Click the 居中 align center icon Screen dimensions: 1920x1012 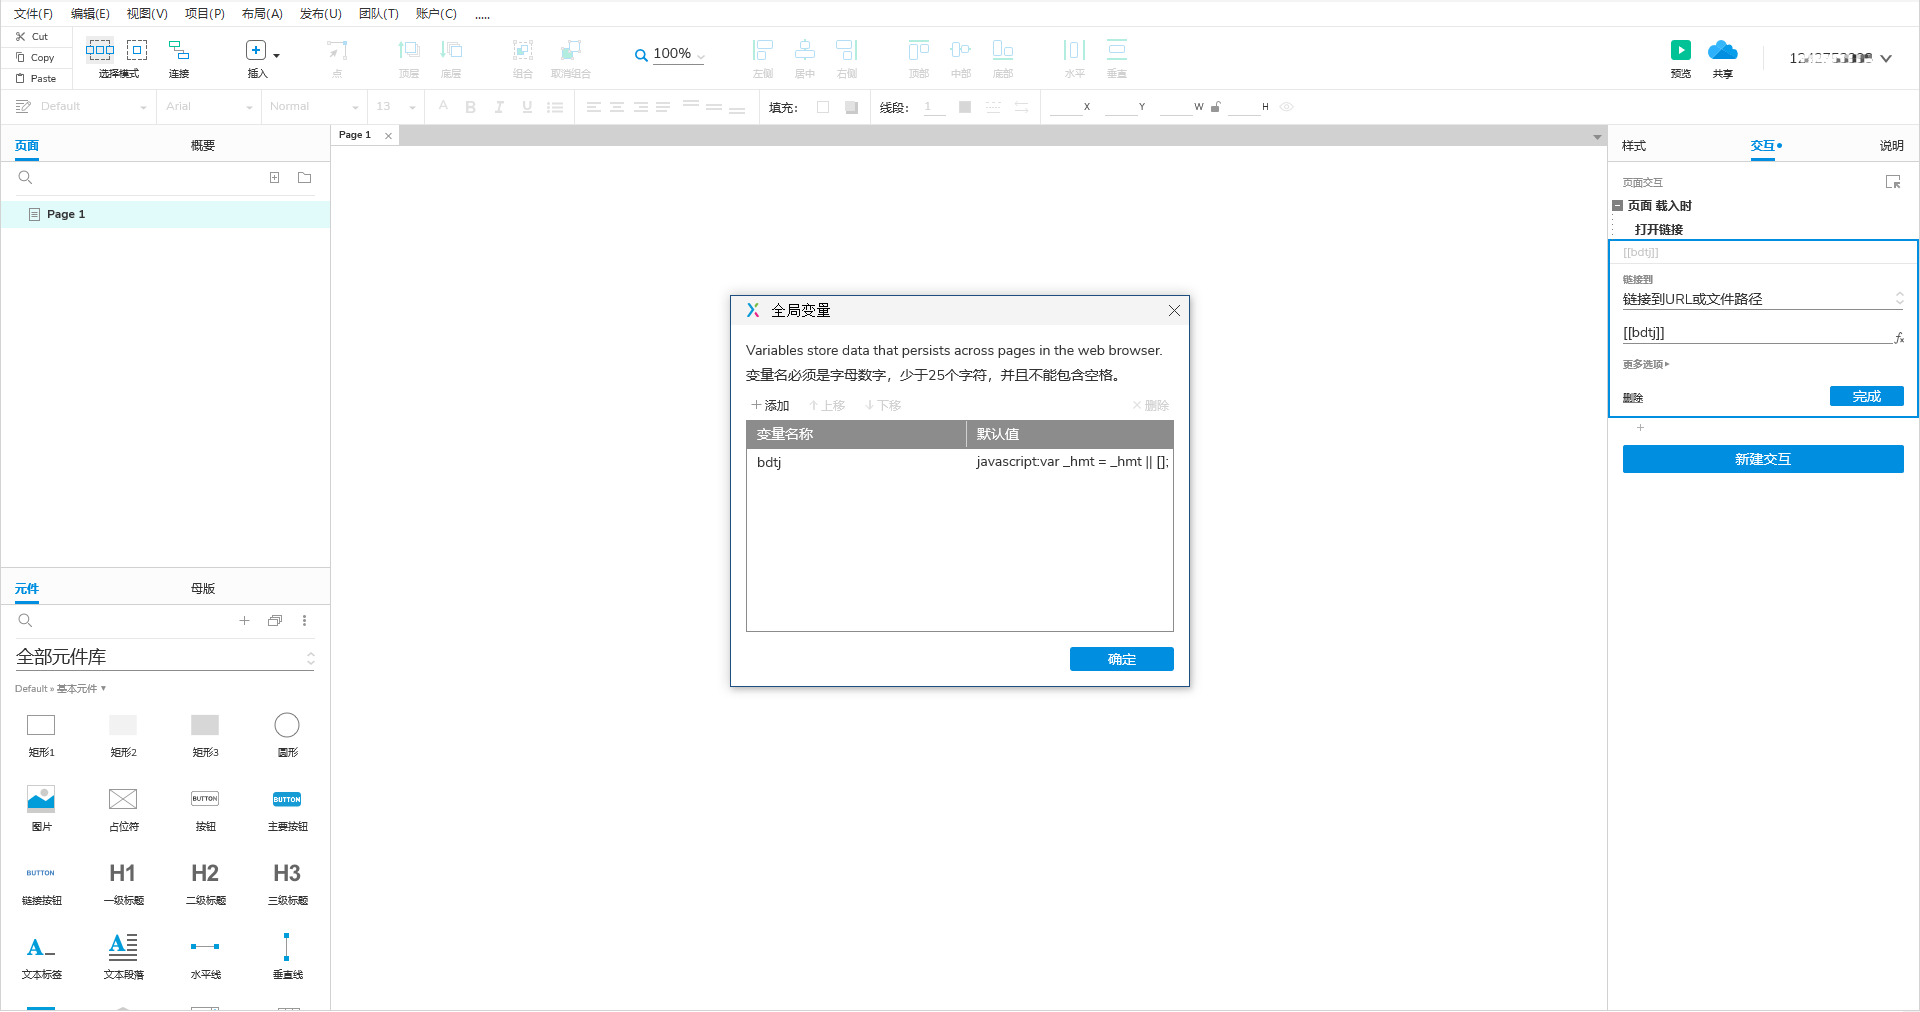tap(805, 50)
